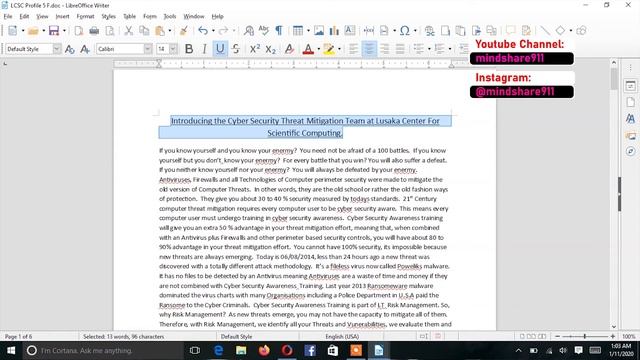Click the Insert Hyperlink icon
640x360 pixels.
click(429, 31)
